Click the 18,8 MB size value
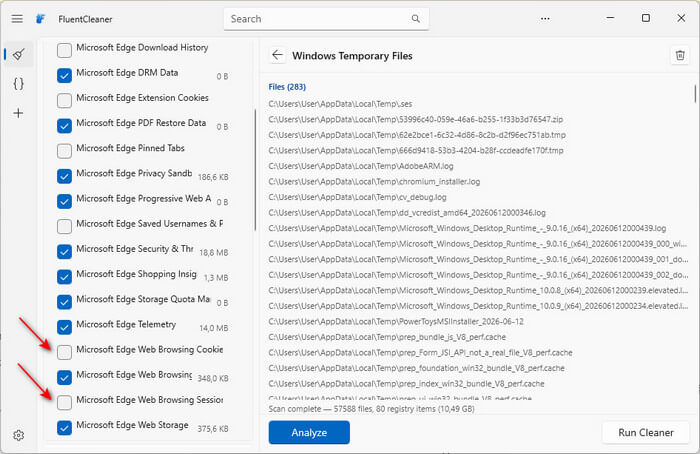 click(213, 253)
